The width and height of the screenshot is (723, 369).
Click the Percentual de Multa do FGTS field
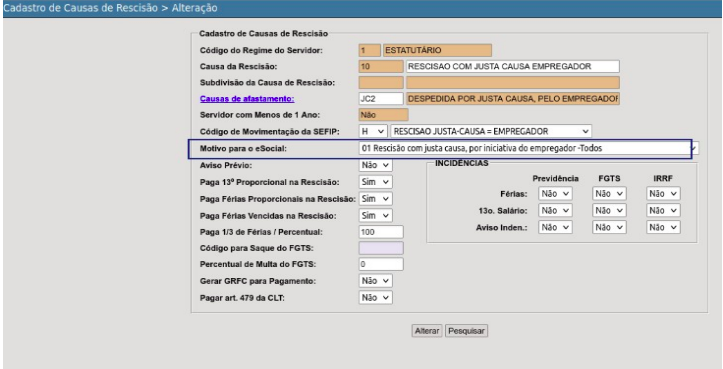[x=381, y=264]
